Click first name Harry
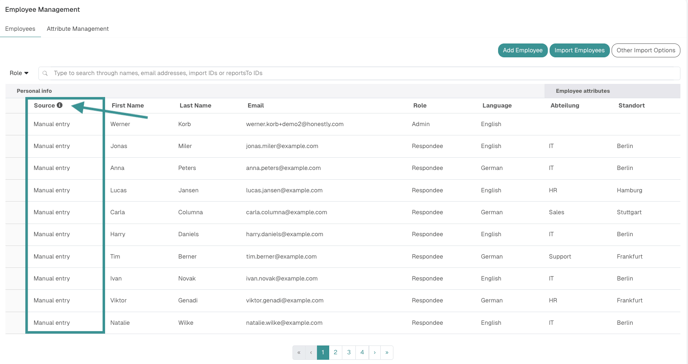This screenshot has width=688, height=364. coord(118,234)
